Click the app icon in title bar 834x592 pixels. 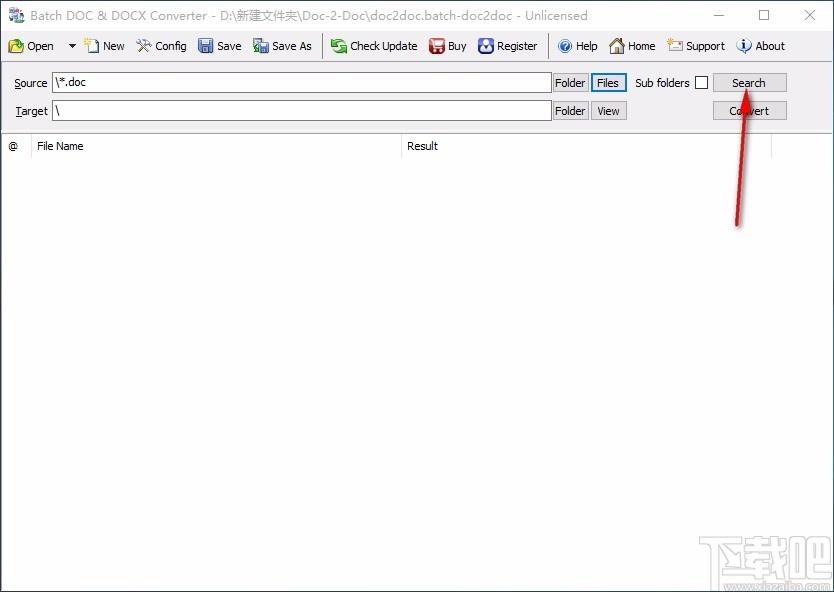[x=16, y=15]
